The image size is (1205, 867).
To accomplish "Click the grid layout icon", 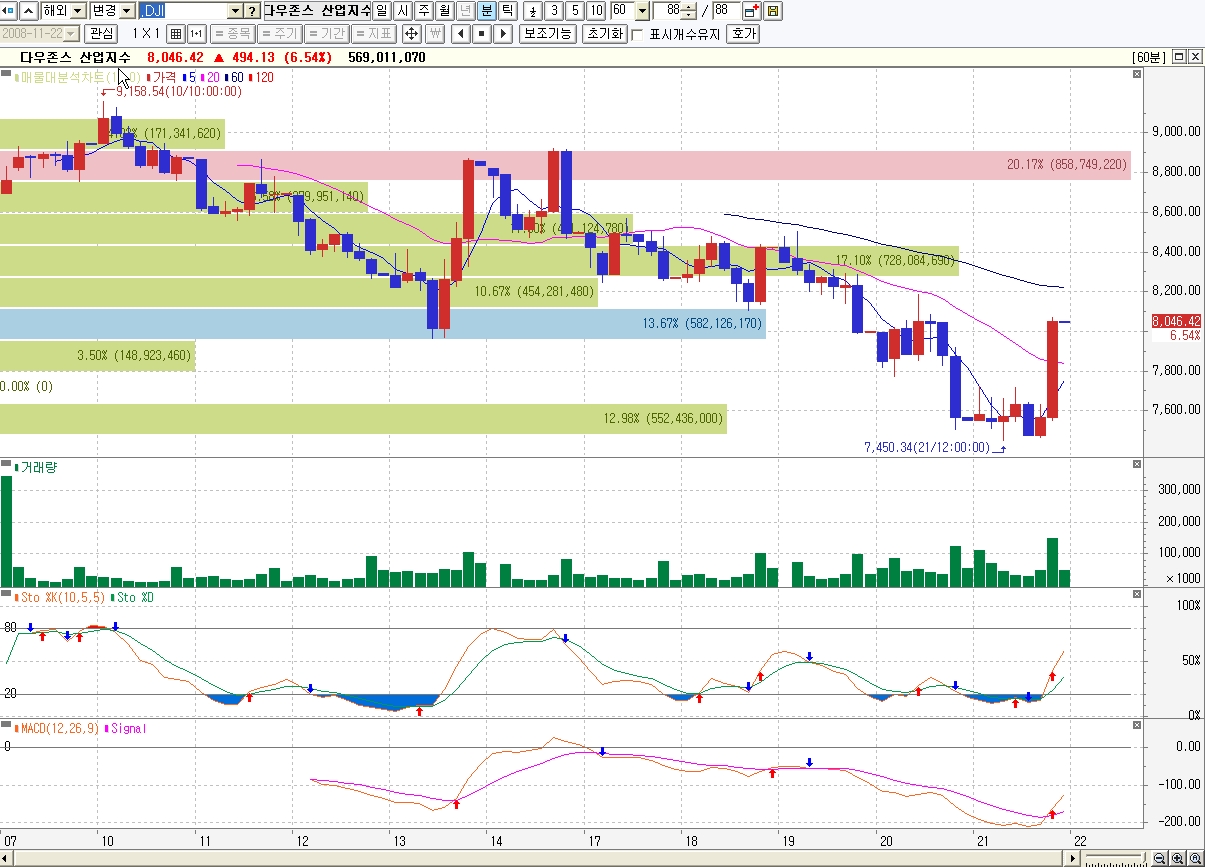I will tap(176, 34).
